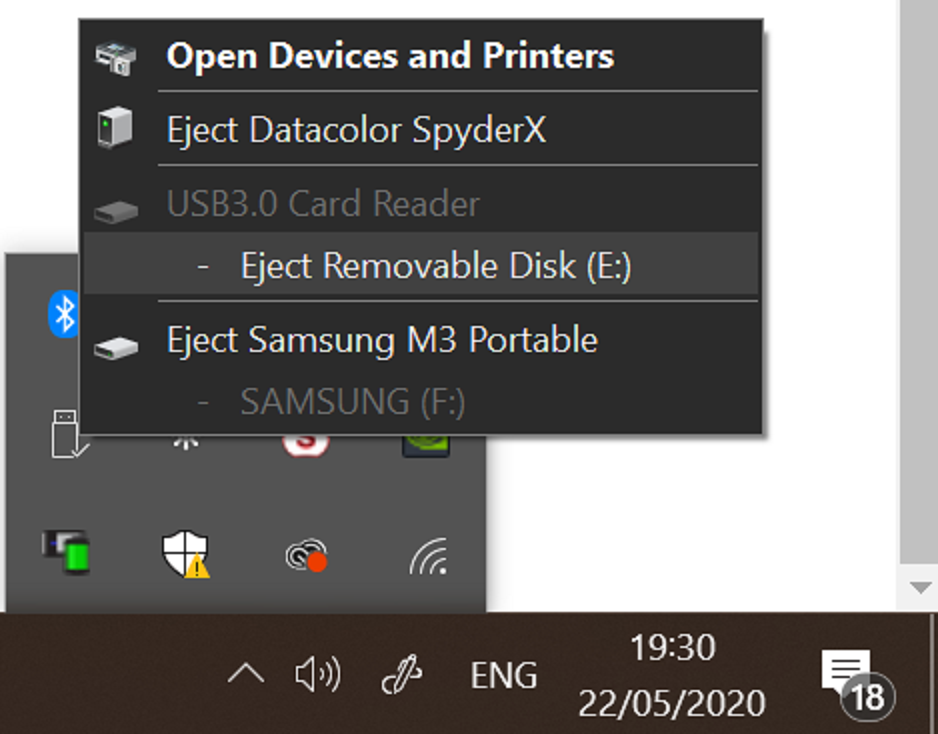Viewport: 938px width, 734px height.
Task: Open the clock showing 19:30
Action: [672, 675]
